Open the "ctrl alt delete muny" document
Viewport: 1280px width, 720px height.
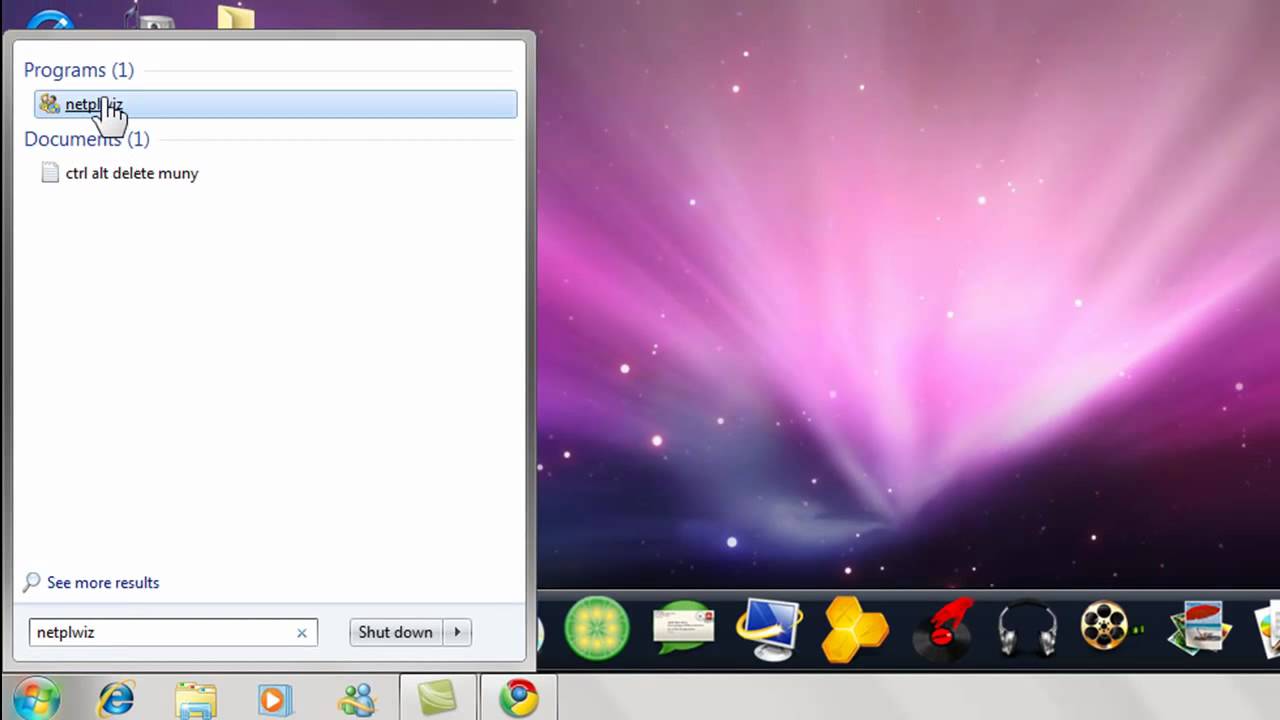tap(132, 173)
